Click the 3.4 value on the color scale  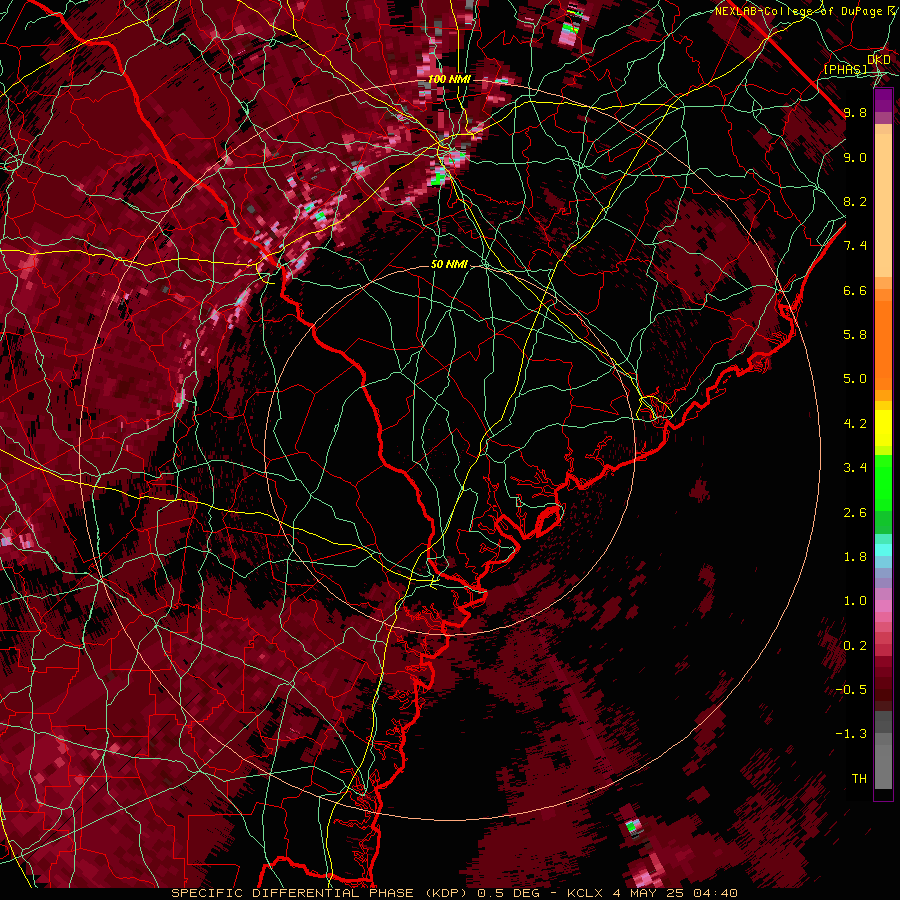(855, 468)
